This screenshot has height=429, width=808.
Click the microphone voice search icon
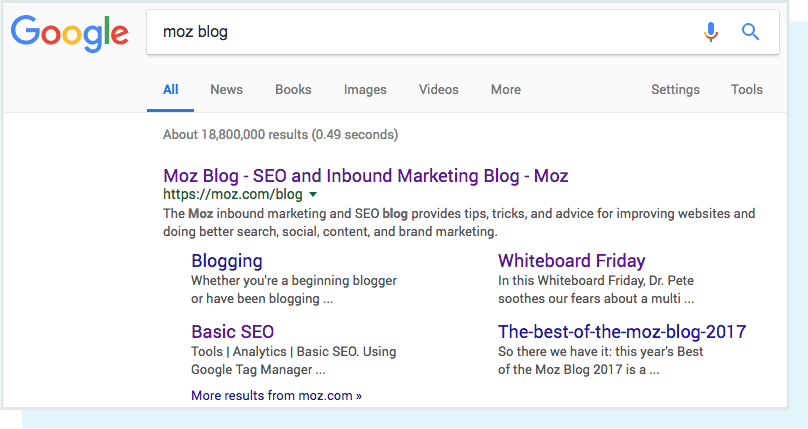pos(711,32)
